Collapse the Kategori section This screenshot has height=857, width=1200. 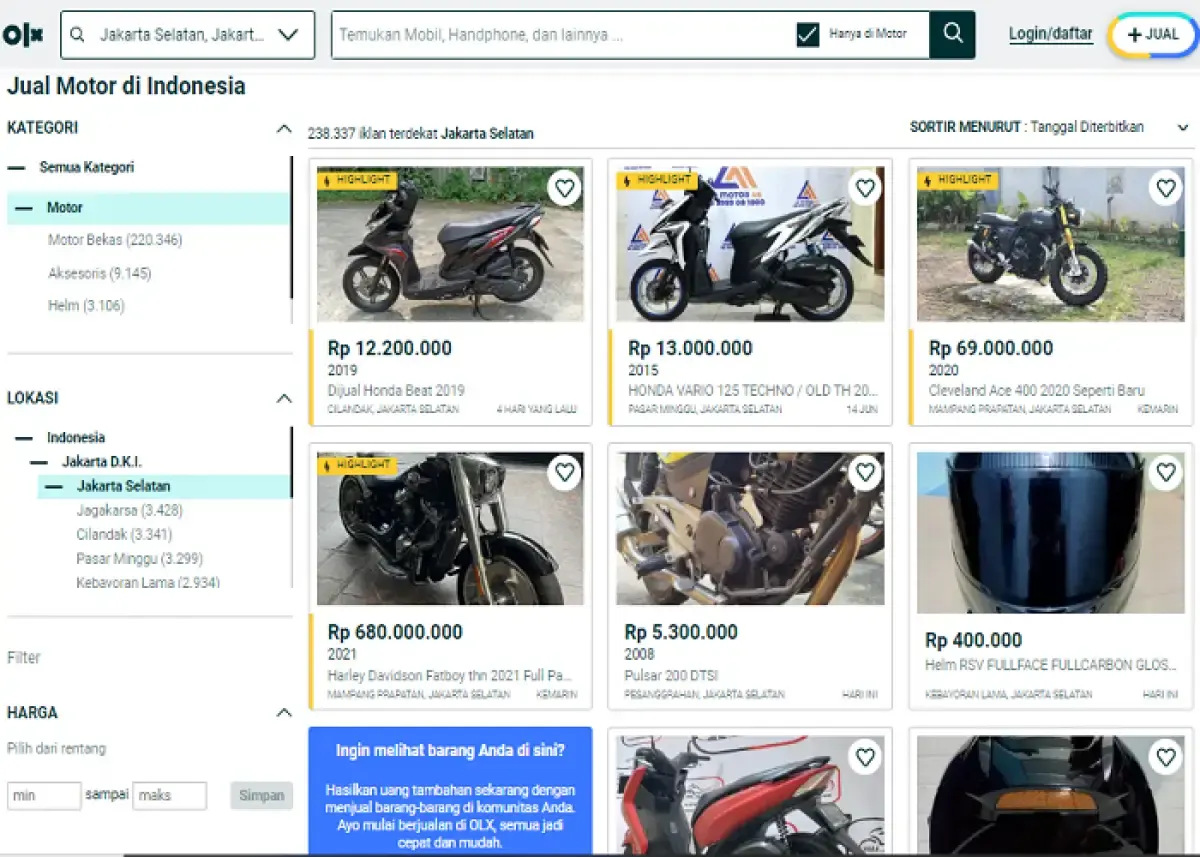(x=284, y=128)
